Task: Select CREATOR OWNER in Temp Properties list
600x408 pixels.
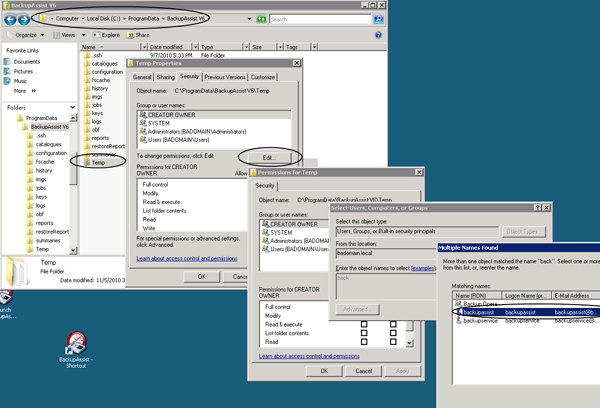Action: tap(214, 115)
